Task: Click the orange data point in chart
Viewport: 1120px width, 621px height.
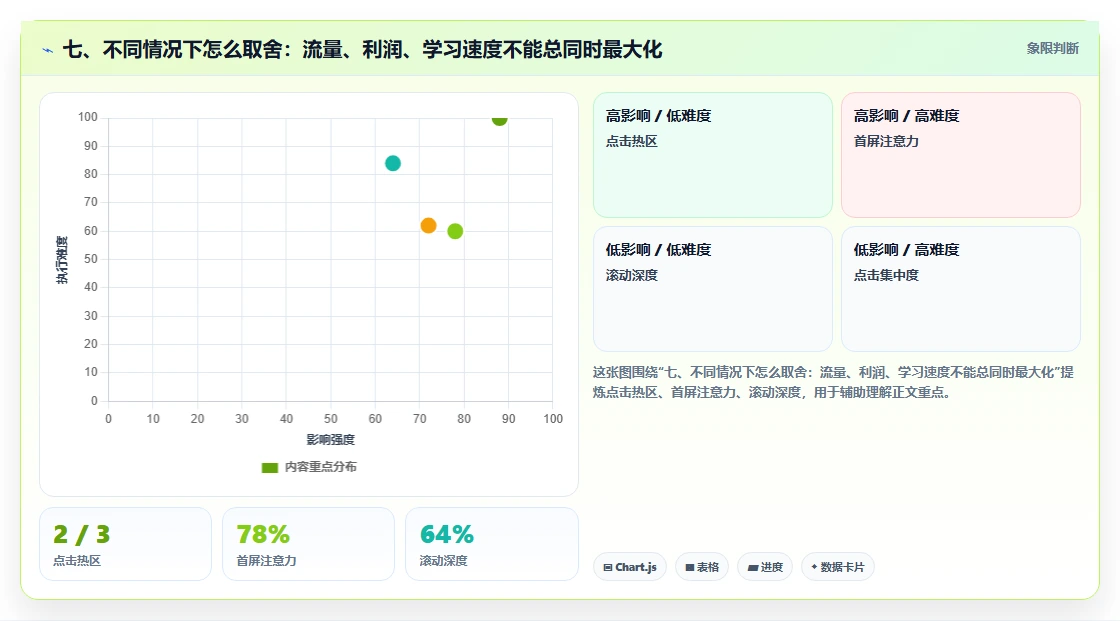Action: [x=428, y=226]
